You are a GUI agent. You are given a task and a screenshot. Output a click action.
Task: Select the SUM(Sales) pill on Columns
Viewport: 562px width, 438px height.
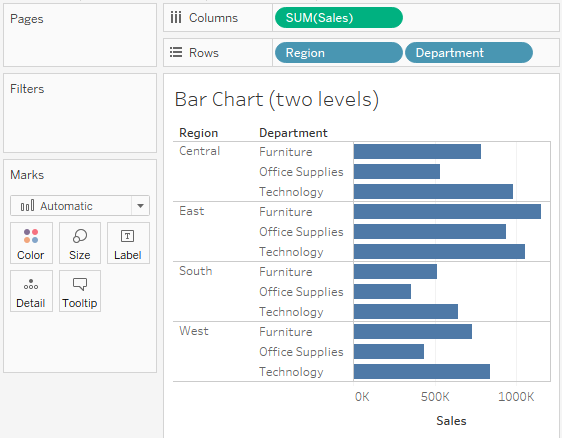(339, 18)
